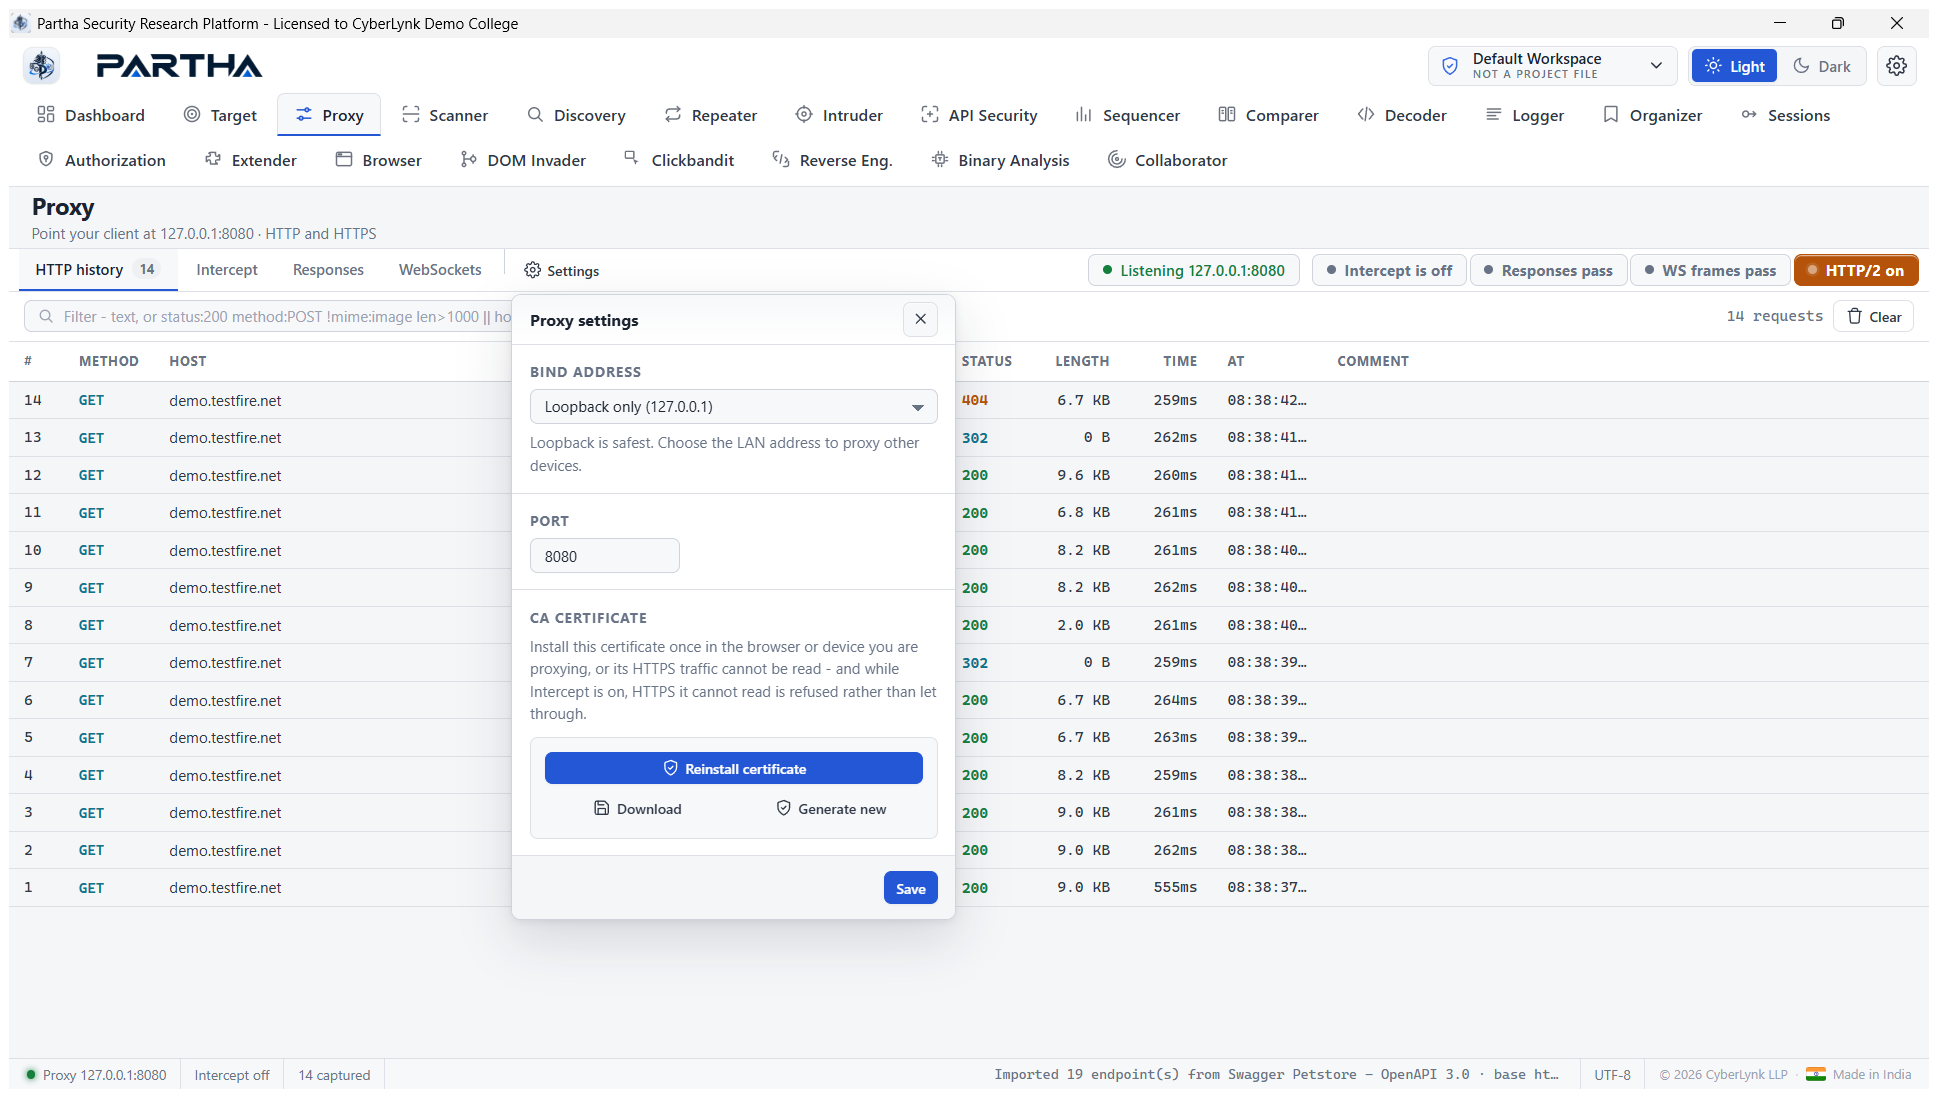Click 14 captured in status bar

tap(334, 1075)
